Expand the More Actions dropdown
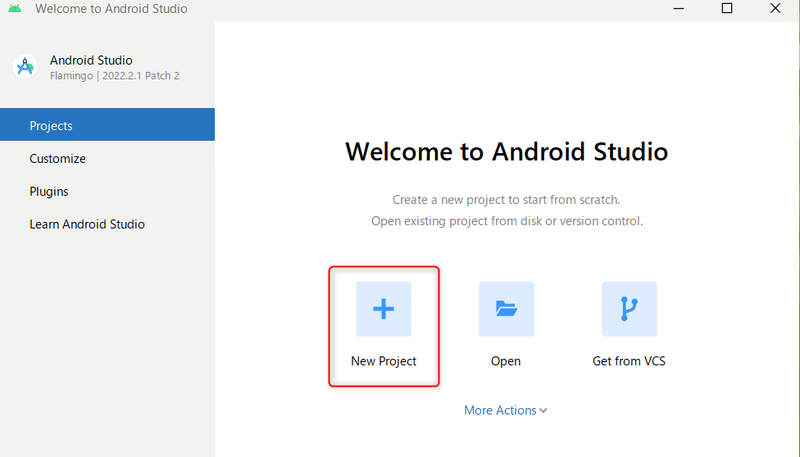 [x=506, y=410]
